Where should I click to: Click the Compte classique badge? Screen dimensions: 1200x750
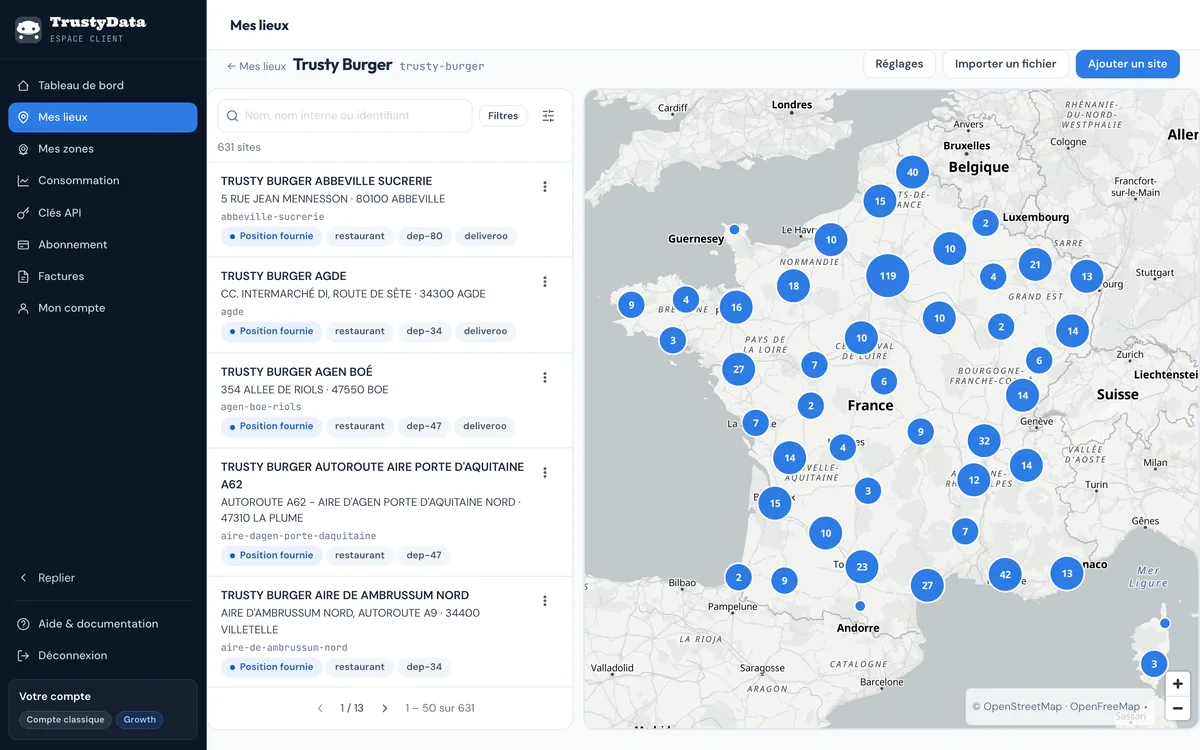(x=65, y=720)
